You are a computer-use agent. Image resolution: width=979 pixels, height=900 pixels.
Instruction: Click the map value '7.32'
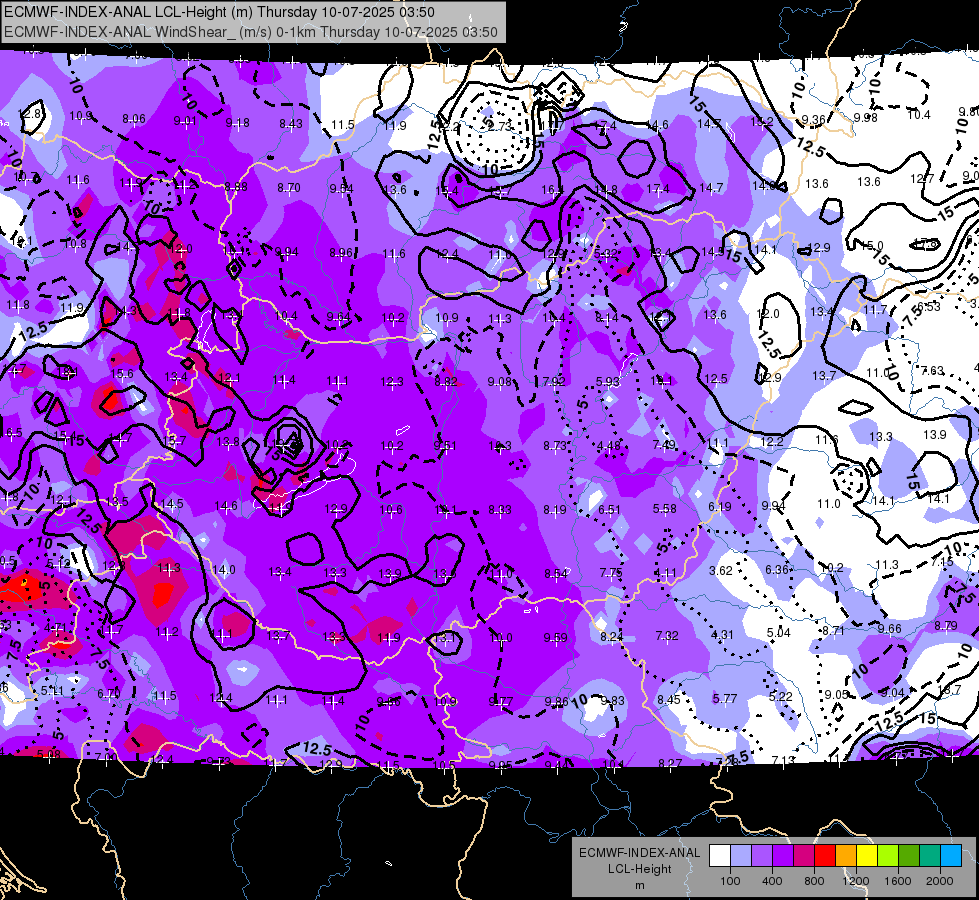(x=667, y=635)
